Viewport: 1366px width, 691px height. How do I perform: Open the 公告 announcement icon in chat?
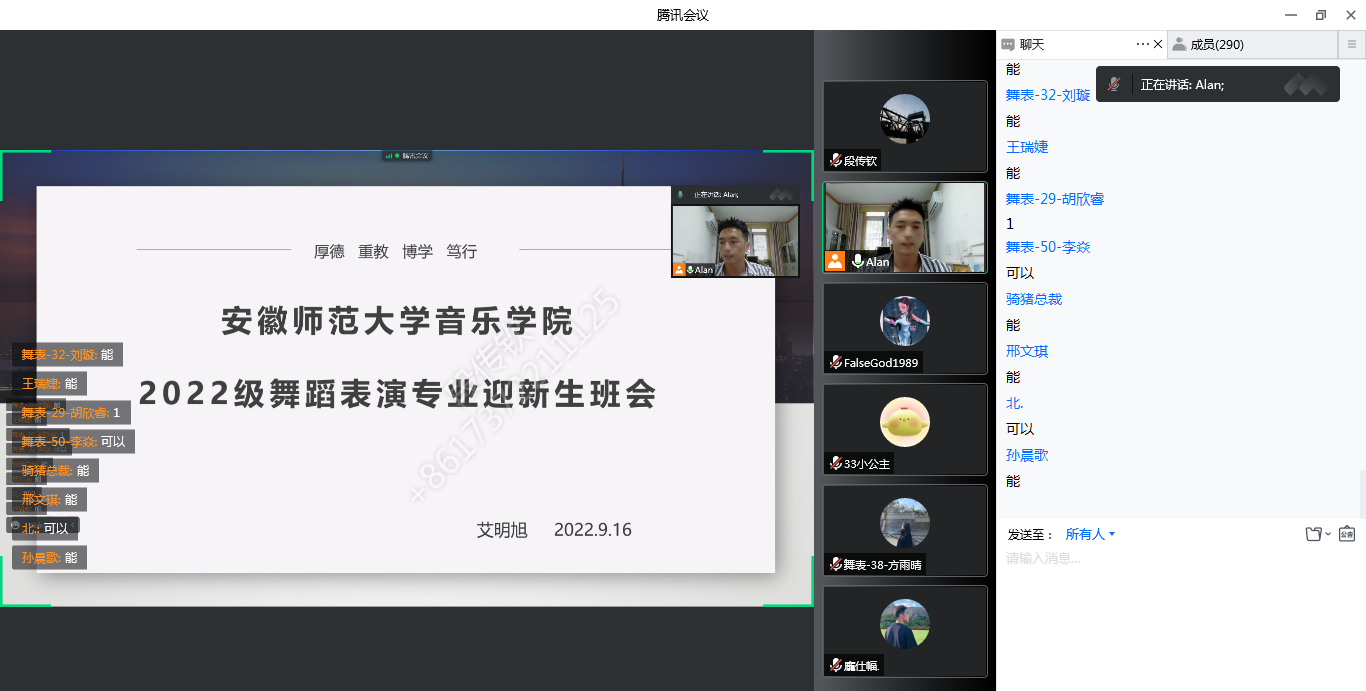click(x=1346, y=534)
